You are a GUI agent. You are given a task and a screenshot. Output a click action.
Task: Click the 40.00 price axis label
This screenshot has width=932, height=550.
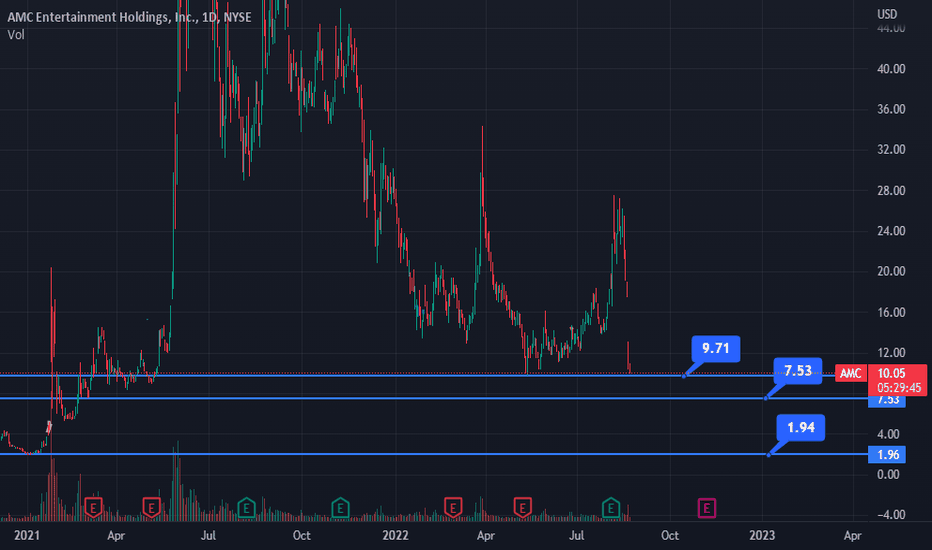(x=891, y=69)
